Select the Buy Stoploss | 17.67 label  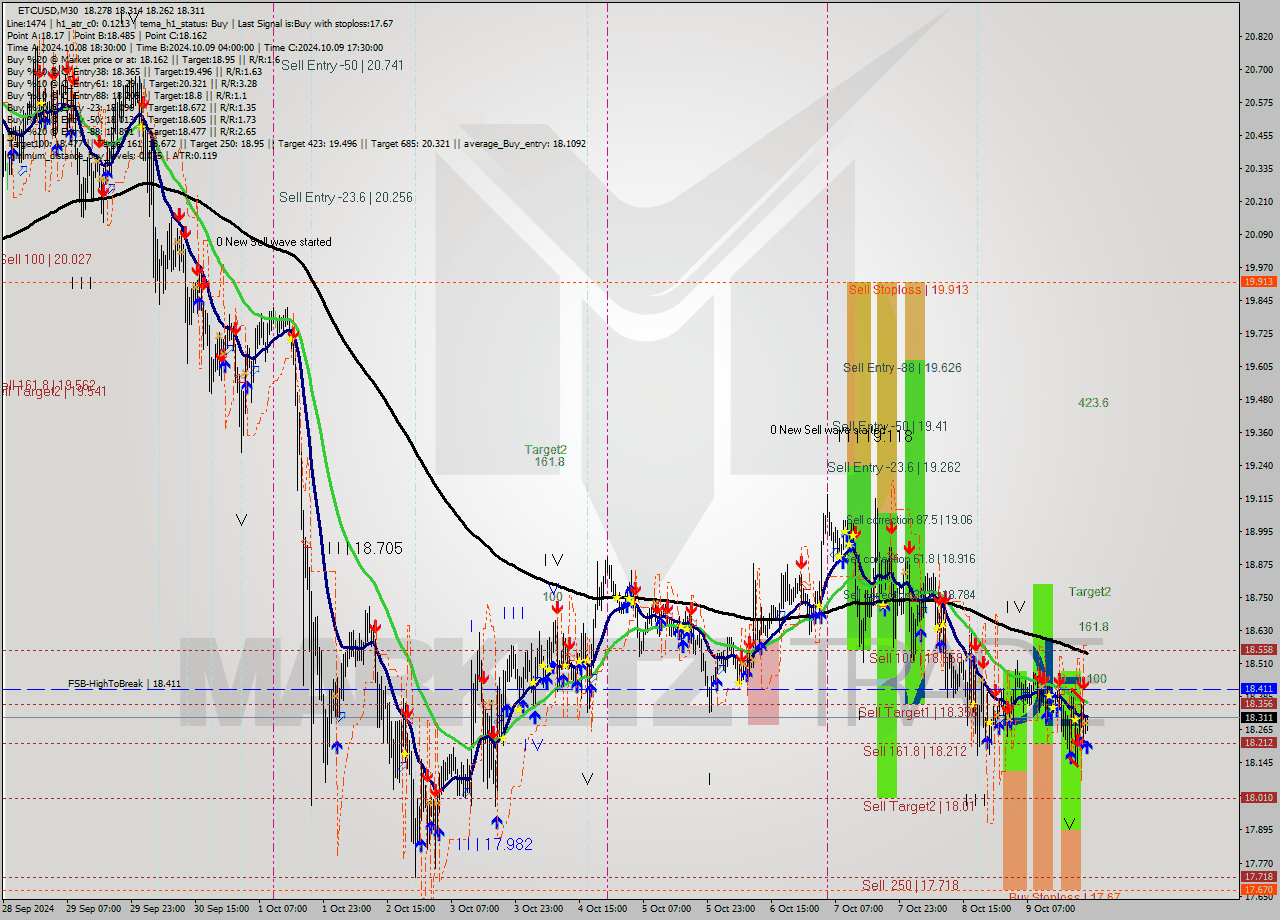coord(1064,897)
